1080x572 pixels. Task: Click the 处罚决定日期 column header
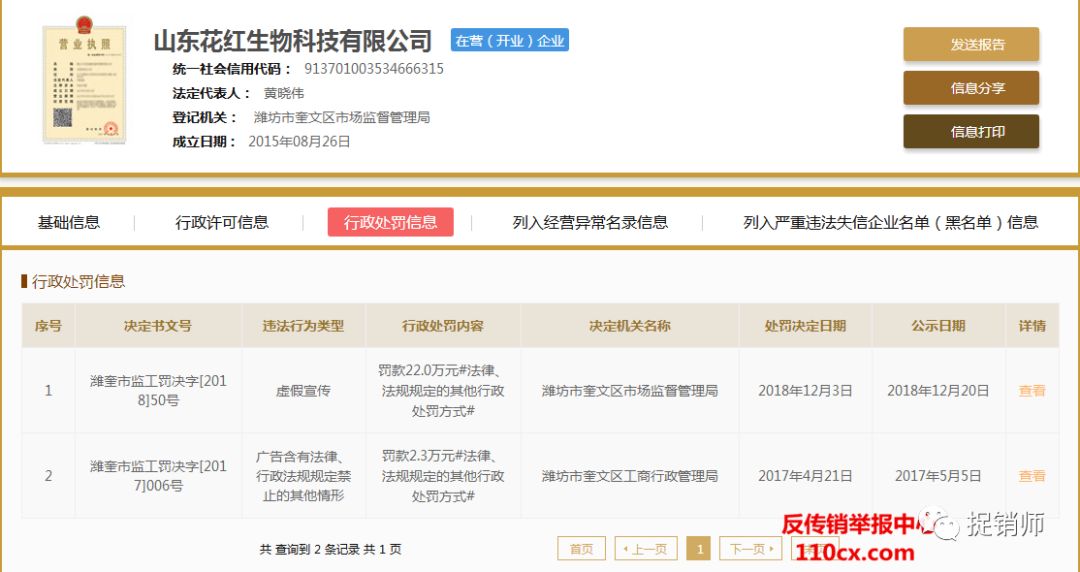pos(805,326)
